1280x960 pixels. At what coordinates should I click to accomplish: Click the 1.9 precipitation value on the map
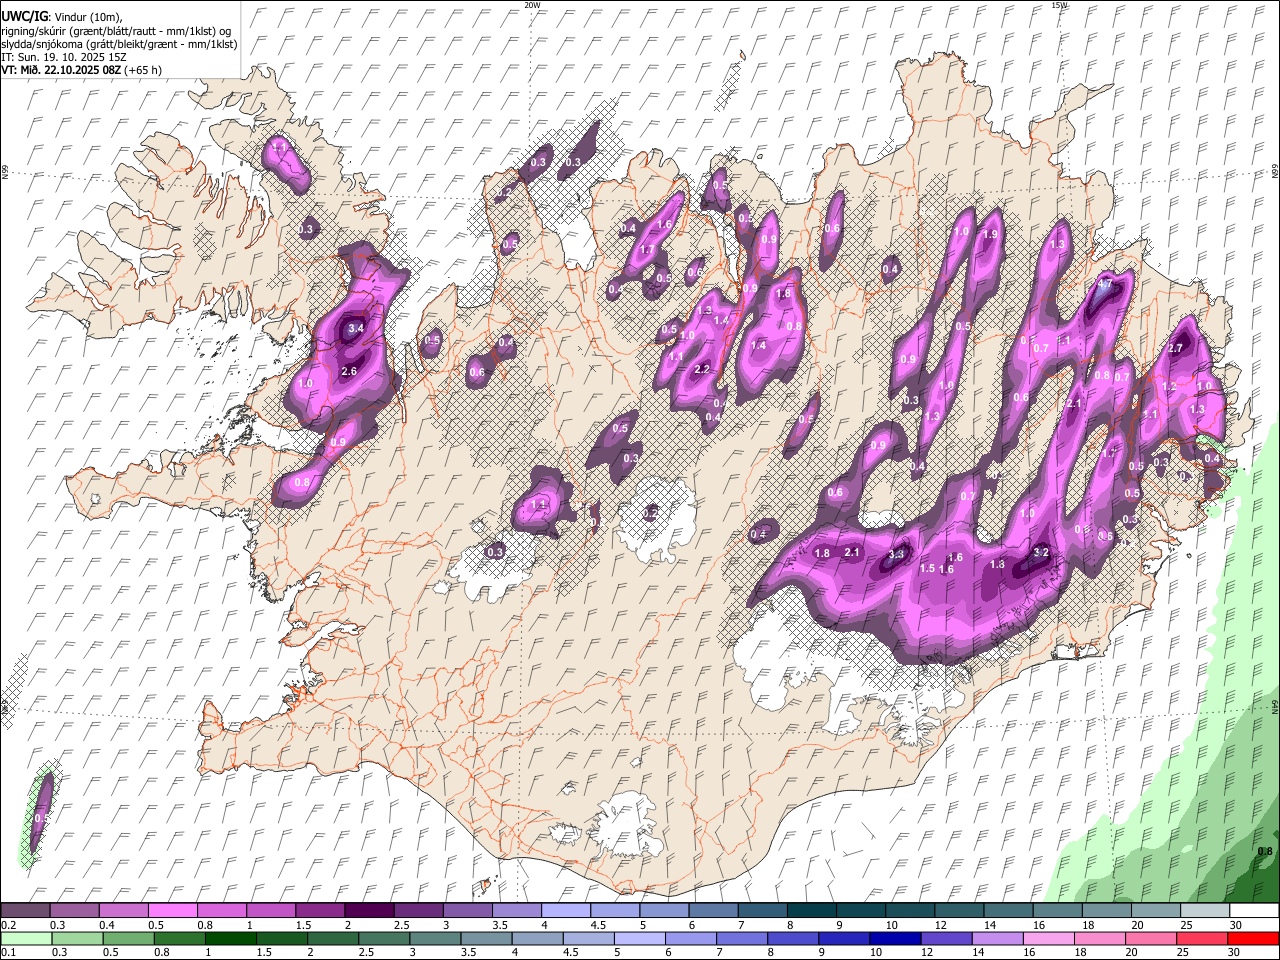(x=991, y=234)
